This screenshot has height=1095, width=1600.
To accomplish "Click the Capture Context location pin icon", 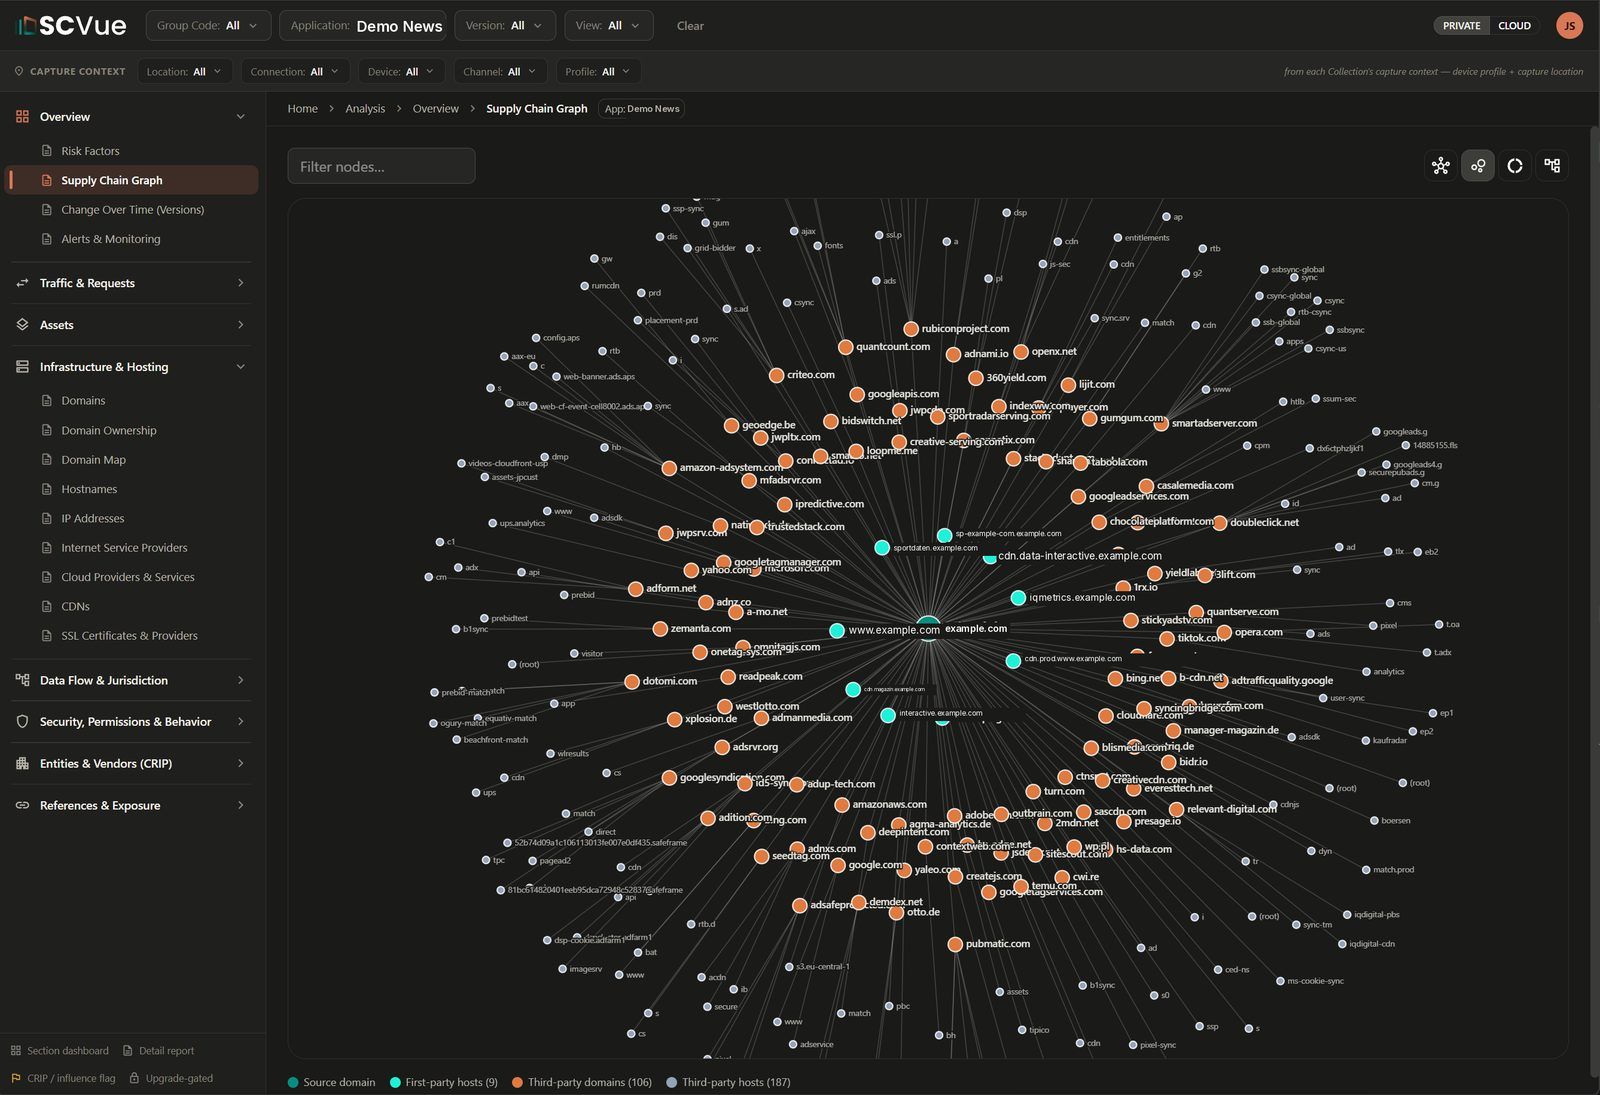I will click(x=19, y=72).
